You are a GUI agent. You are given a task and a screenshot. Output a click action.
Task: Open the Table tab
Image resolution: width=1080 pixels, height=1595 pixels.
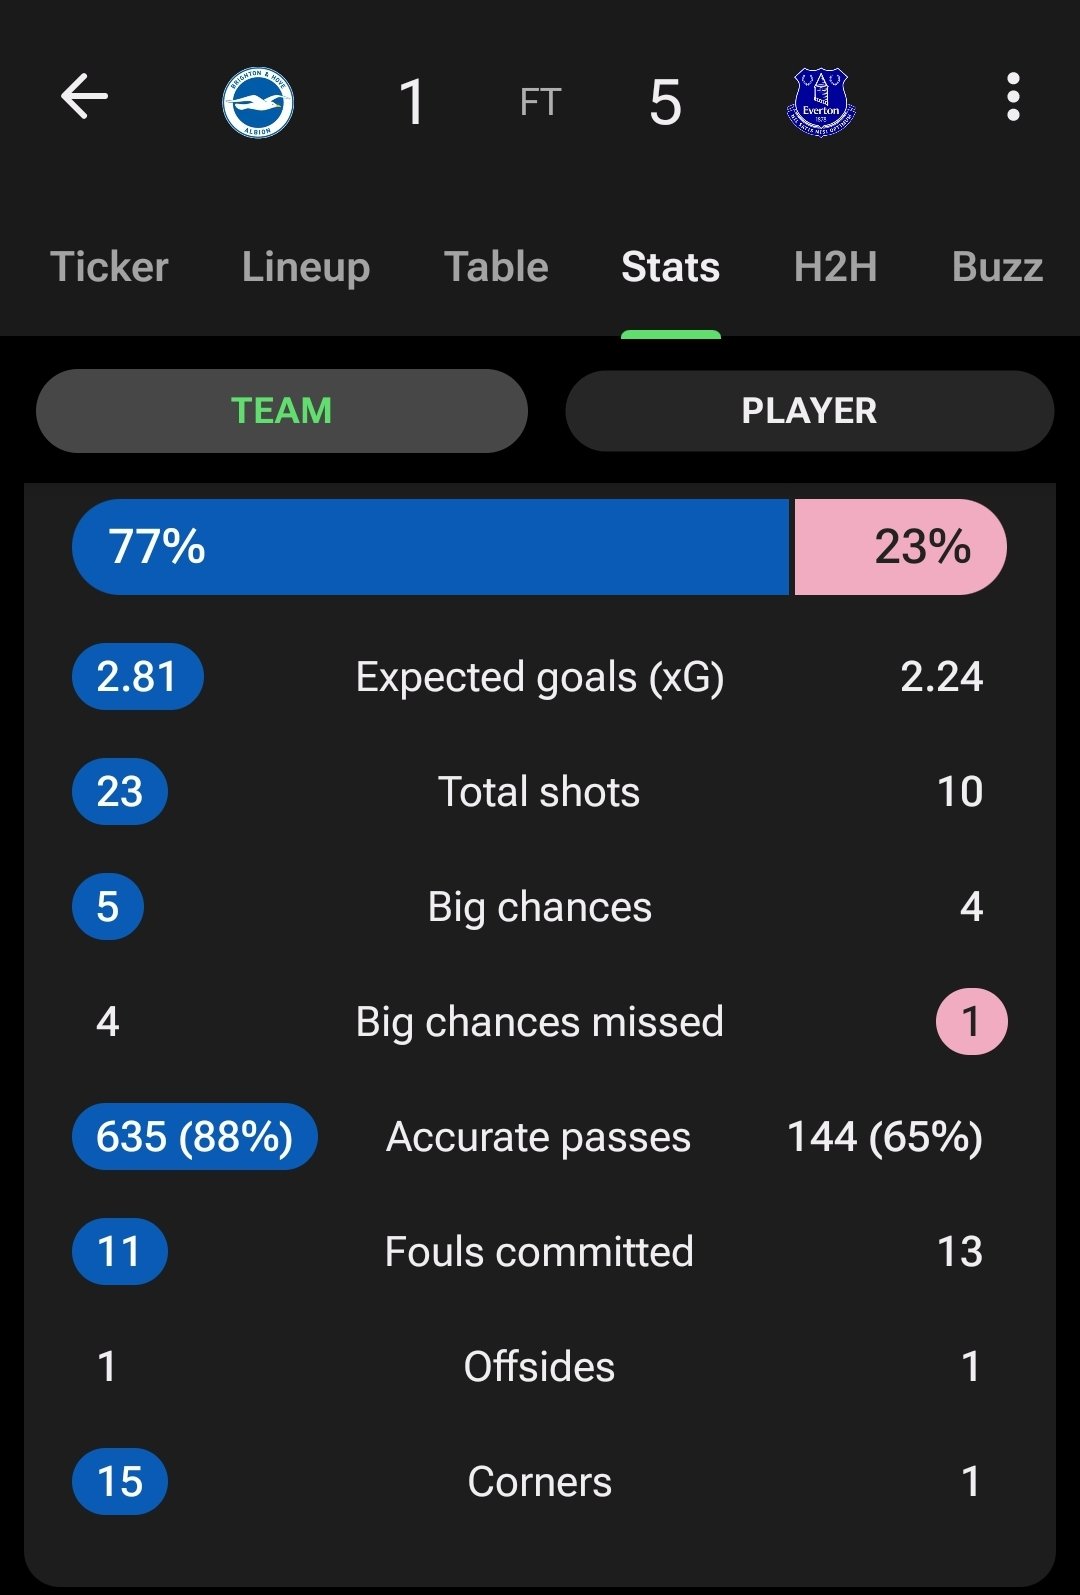click(x=496, y=267)
